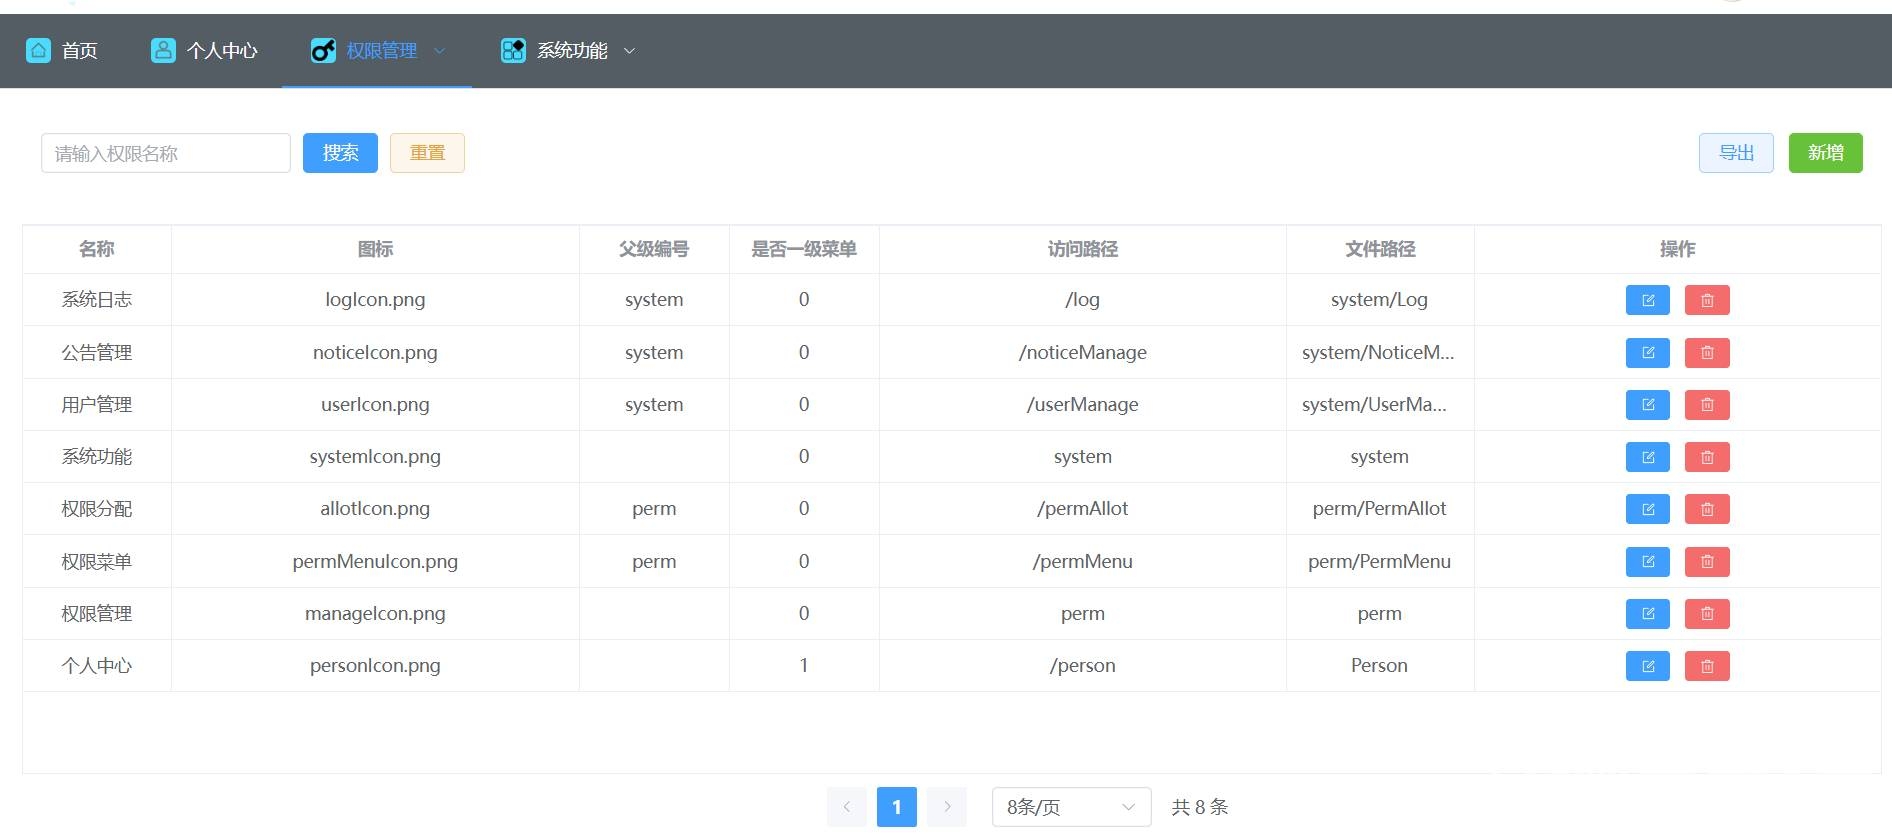Open the 8条/页 page size dropdown
This screenshot has height=834, width=1892.
click(x=1071, y=807)
